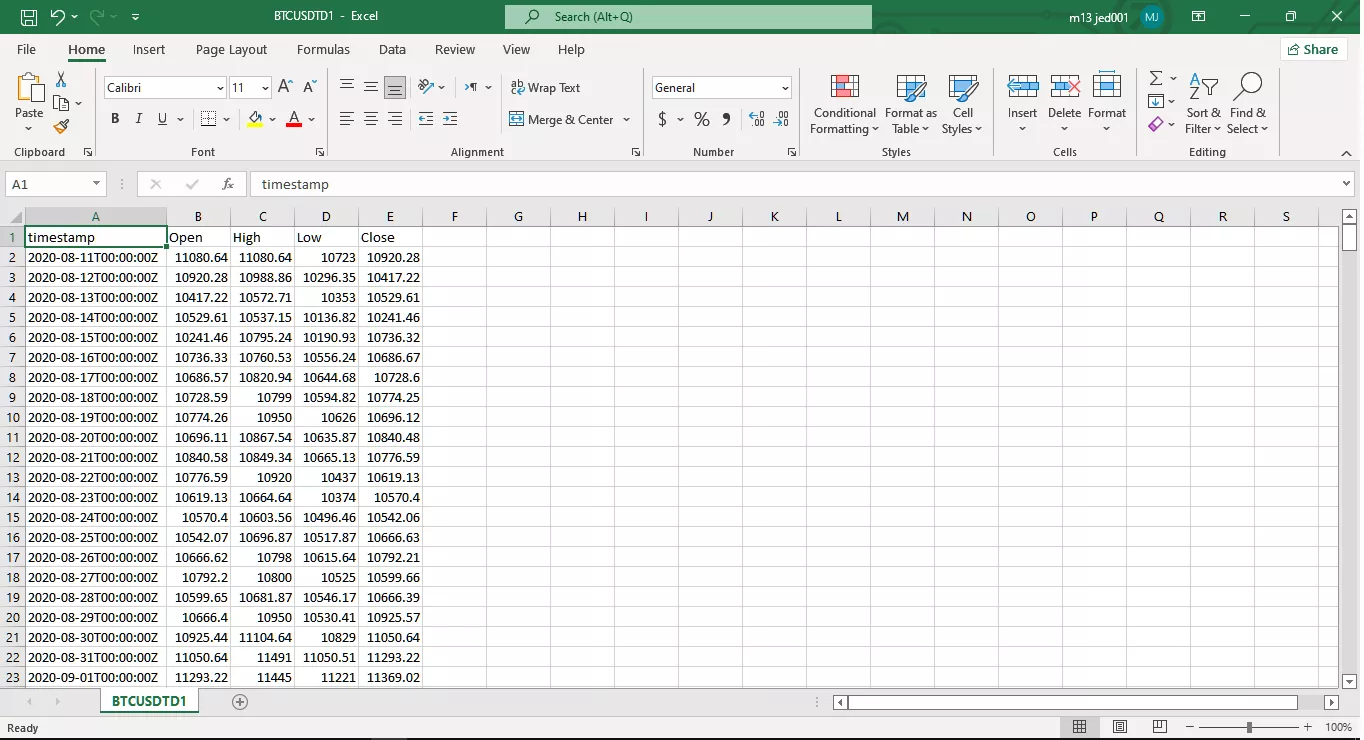Click the Save icon in the title bar
Viewport: 1364px width, 740px height.
point(29,17)
